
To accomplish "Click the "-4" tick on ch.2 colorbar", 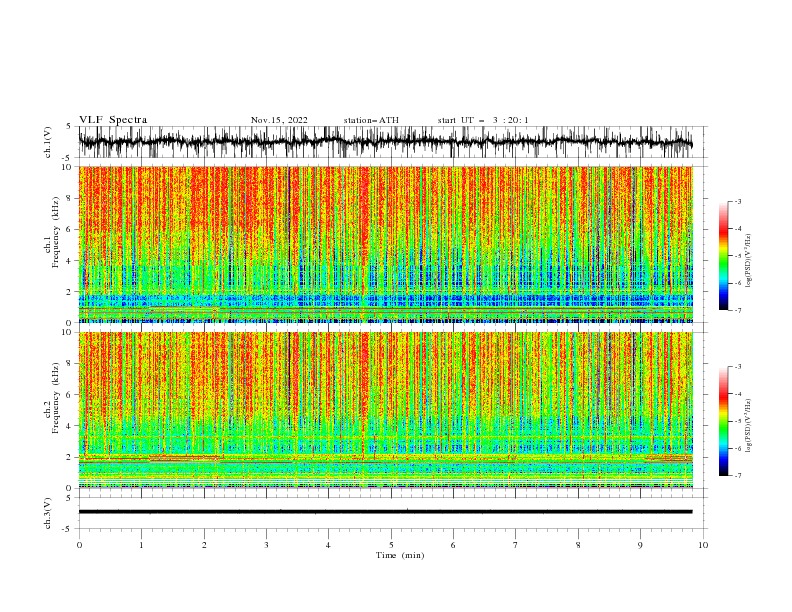I will pos(738,394).
